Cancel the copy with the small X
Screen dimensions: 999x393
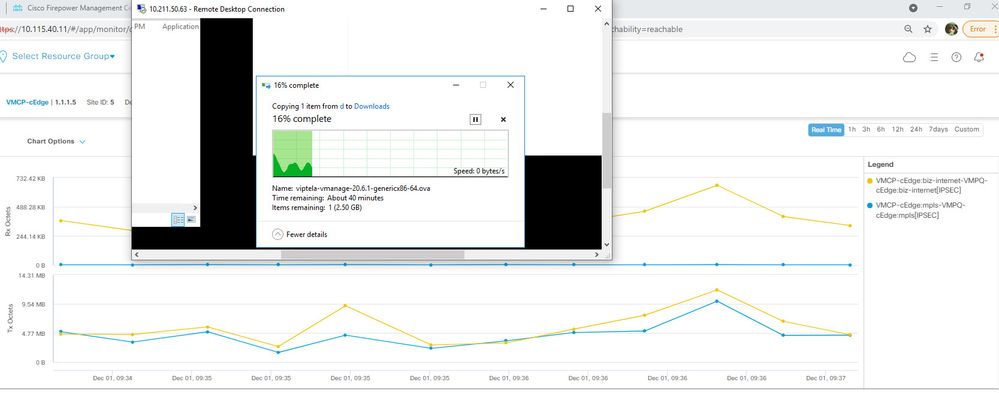click(503, 119)
